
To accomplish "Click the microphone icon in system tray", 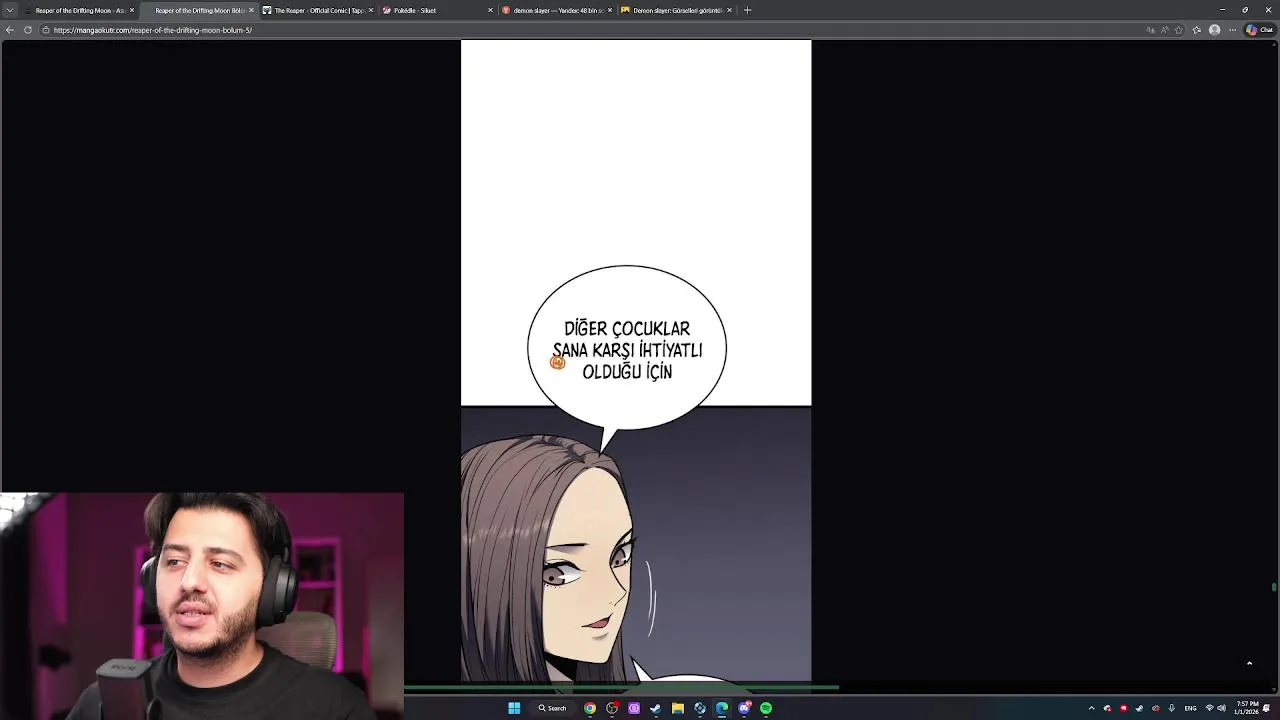I will pyautogui.click(x=1171, y=708).
